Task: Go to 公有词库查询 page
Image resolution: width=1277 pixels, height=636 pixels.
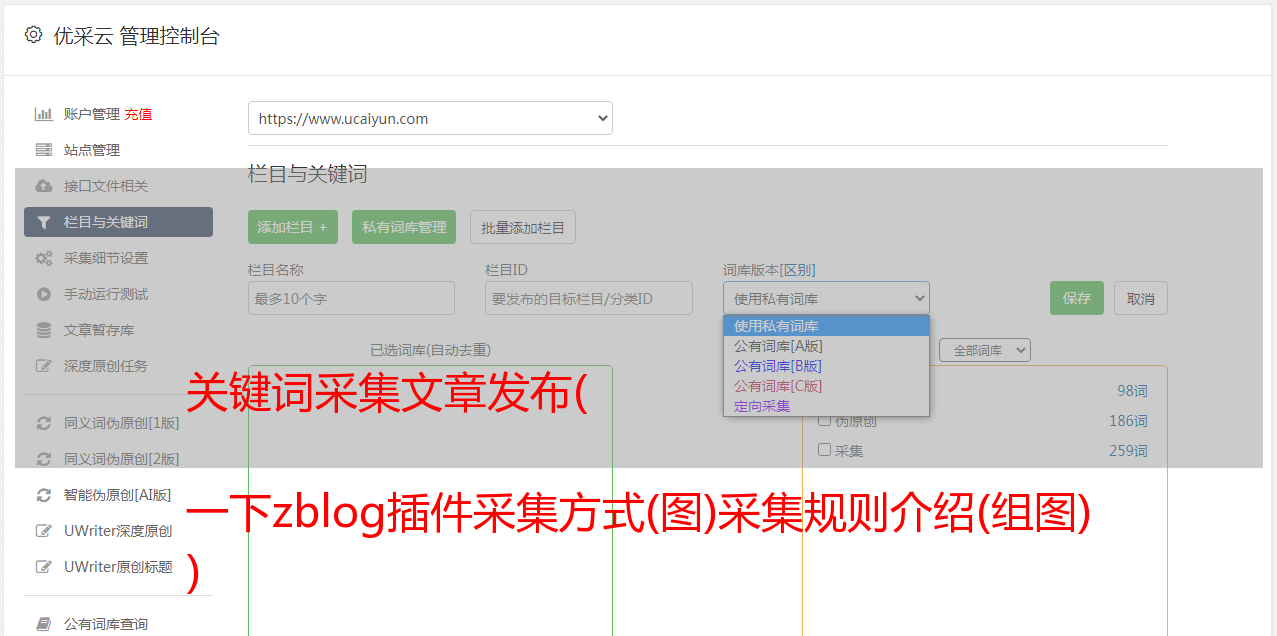Action: tap(106, 624)
